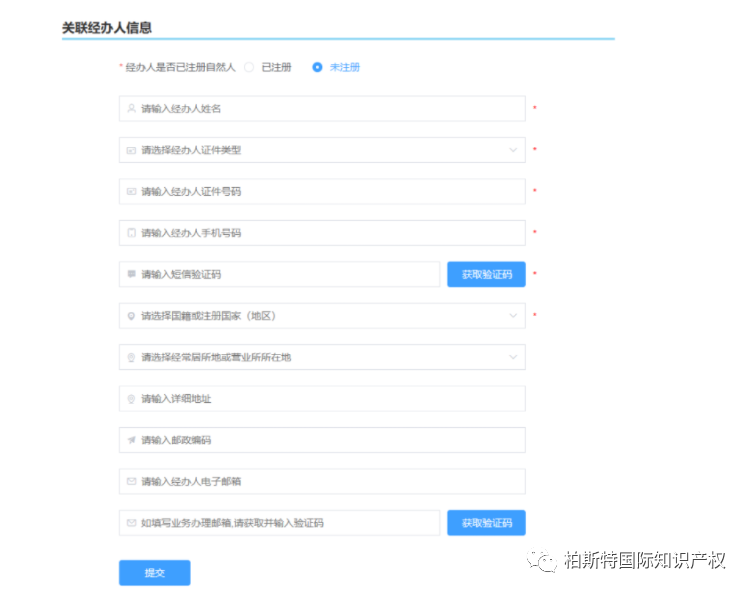
Task: Focus the 请输入详细地址 input field
Action: tap(322, 398)
